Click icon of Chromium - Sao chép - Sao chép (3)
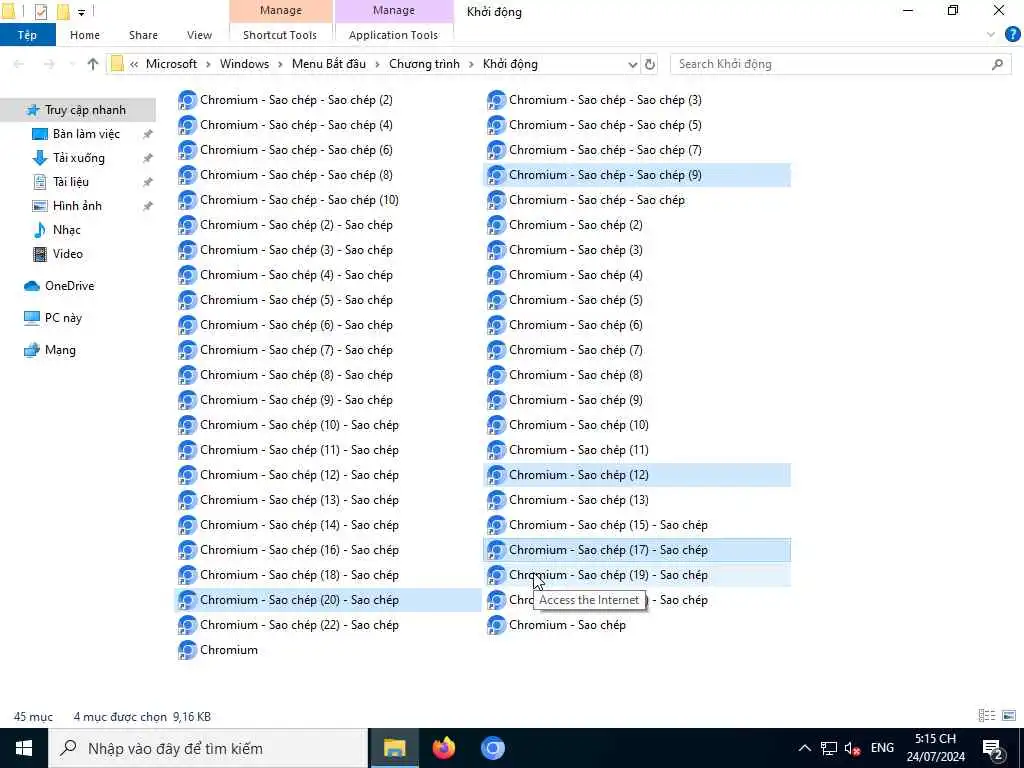1024x768 pixels. 496,100
